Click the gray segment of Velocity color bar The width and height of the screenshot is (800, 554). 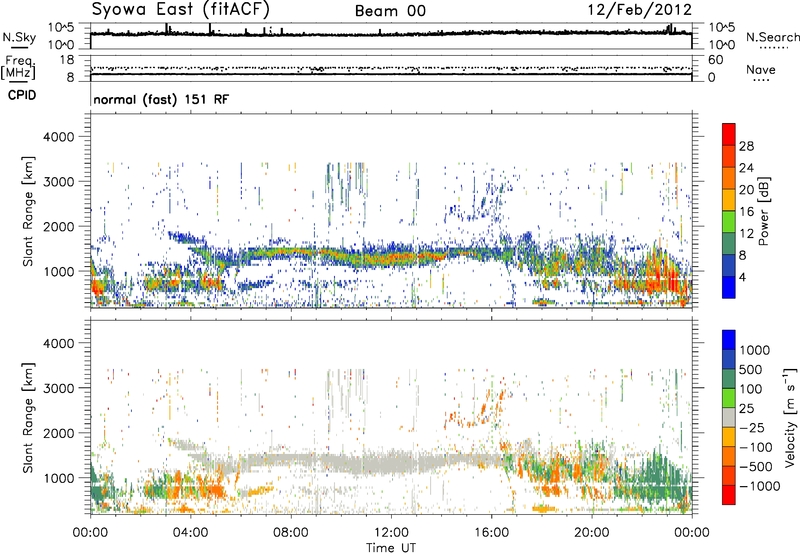pyautogui.click(x=729, y=418)
